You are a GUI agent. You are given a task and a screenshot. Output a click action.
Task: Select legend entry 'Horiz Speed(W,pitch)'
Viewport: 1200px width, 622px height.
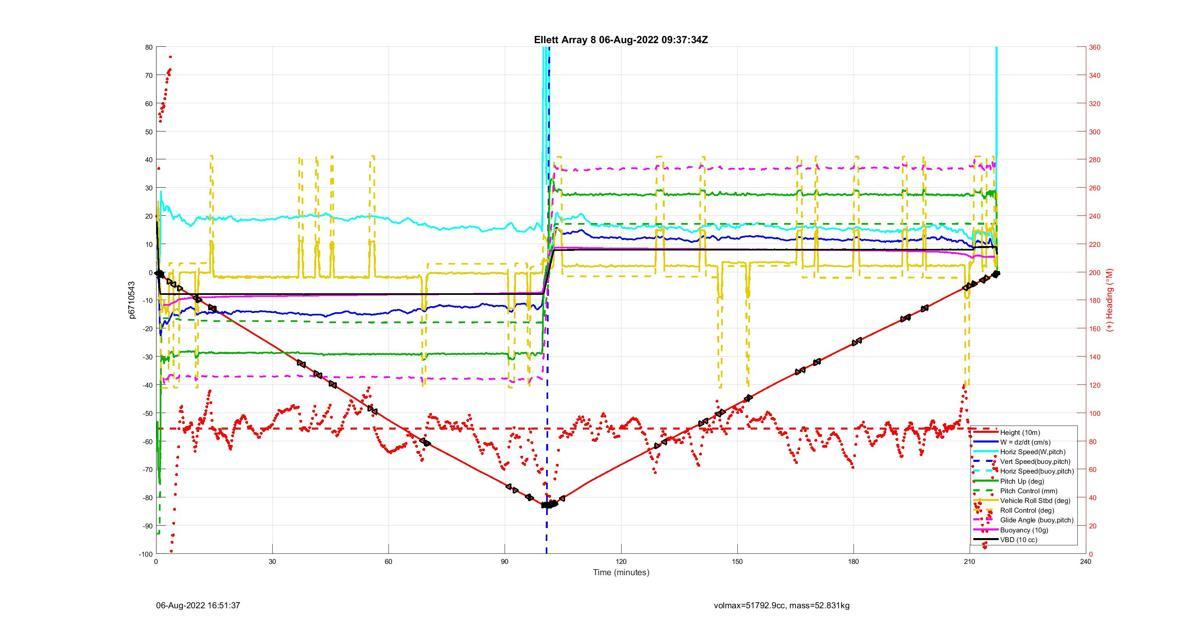click(1033, 452)
